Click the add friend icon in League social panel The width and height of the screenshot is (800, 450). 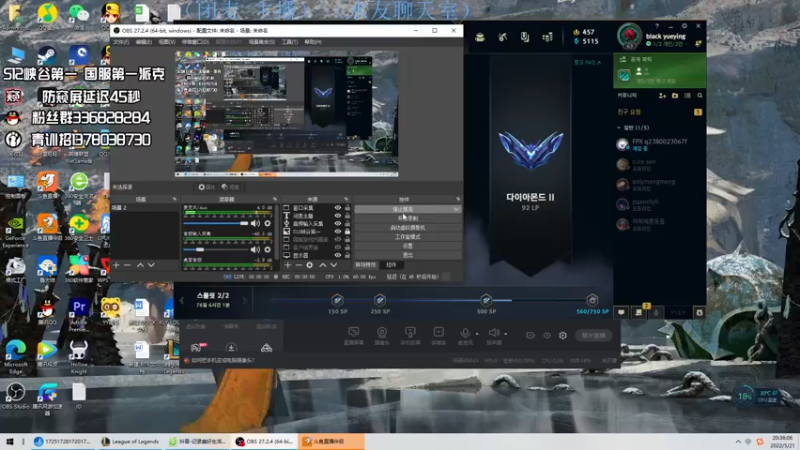(662, 95)
